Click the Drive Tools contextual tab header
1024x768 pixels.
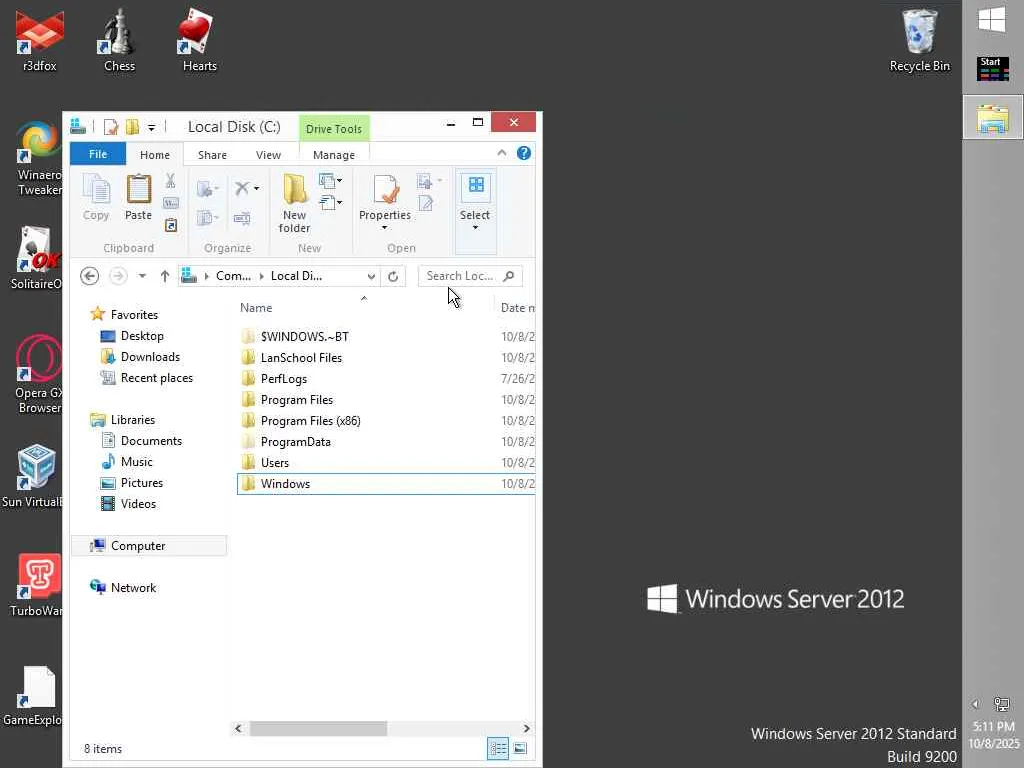(x=334, y=129)
